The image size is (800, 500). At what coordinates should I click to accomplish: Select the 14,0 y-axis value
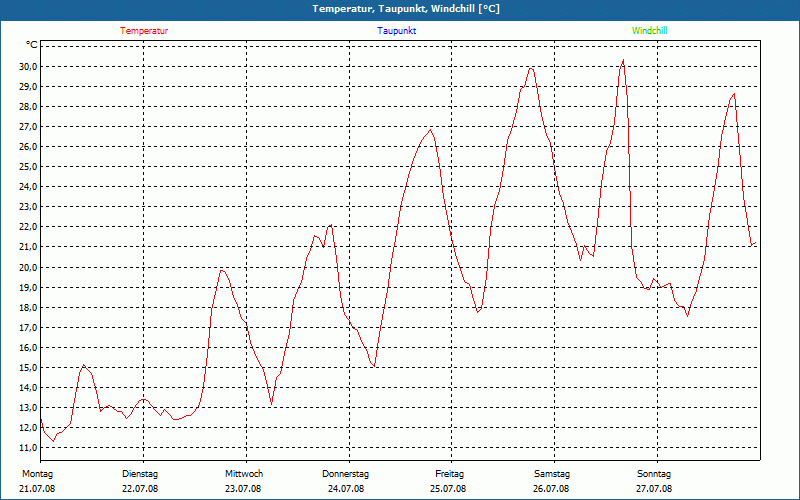pyautogui.click(x=28, y=387)
